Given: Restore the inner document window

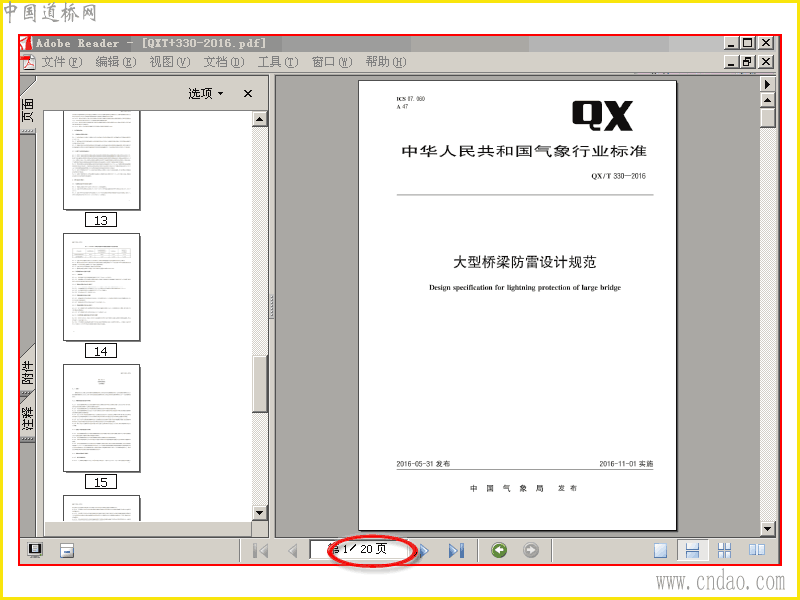Looking at the screenshot, I should 747,62.
